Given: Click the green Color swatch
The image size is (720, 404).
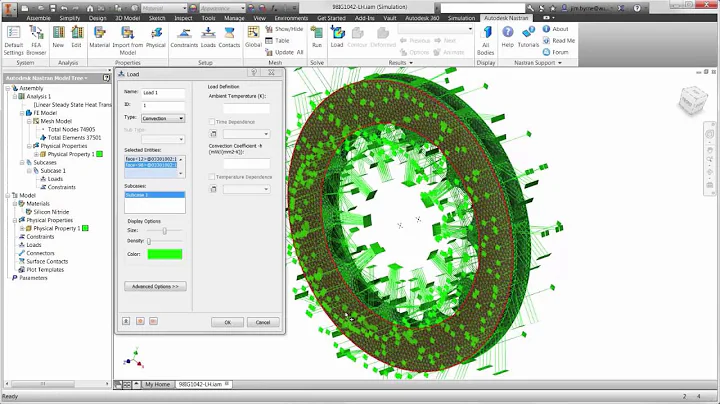Looking at the screenshot, I should click(x=165, y=254).
